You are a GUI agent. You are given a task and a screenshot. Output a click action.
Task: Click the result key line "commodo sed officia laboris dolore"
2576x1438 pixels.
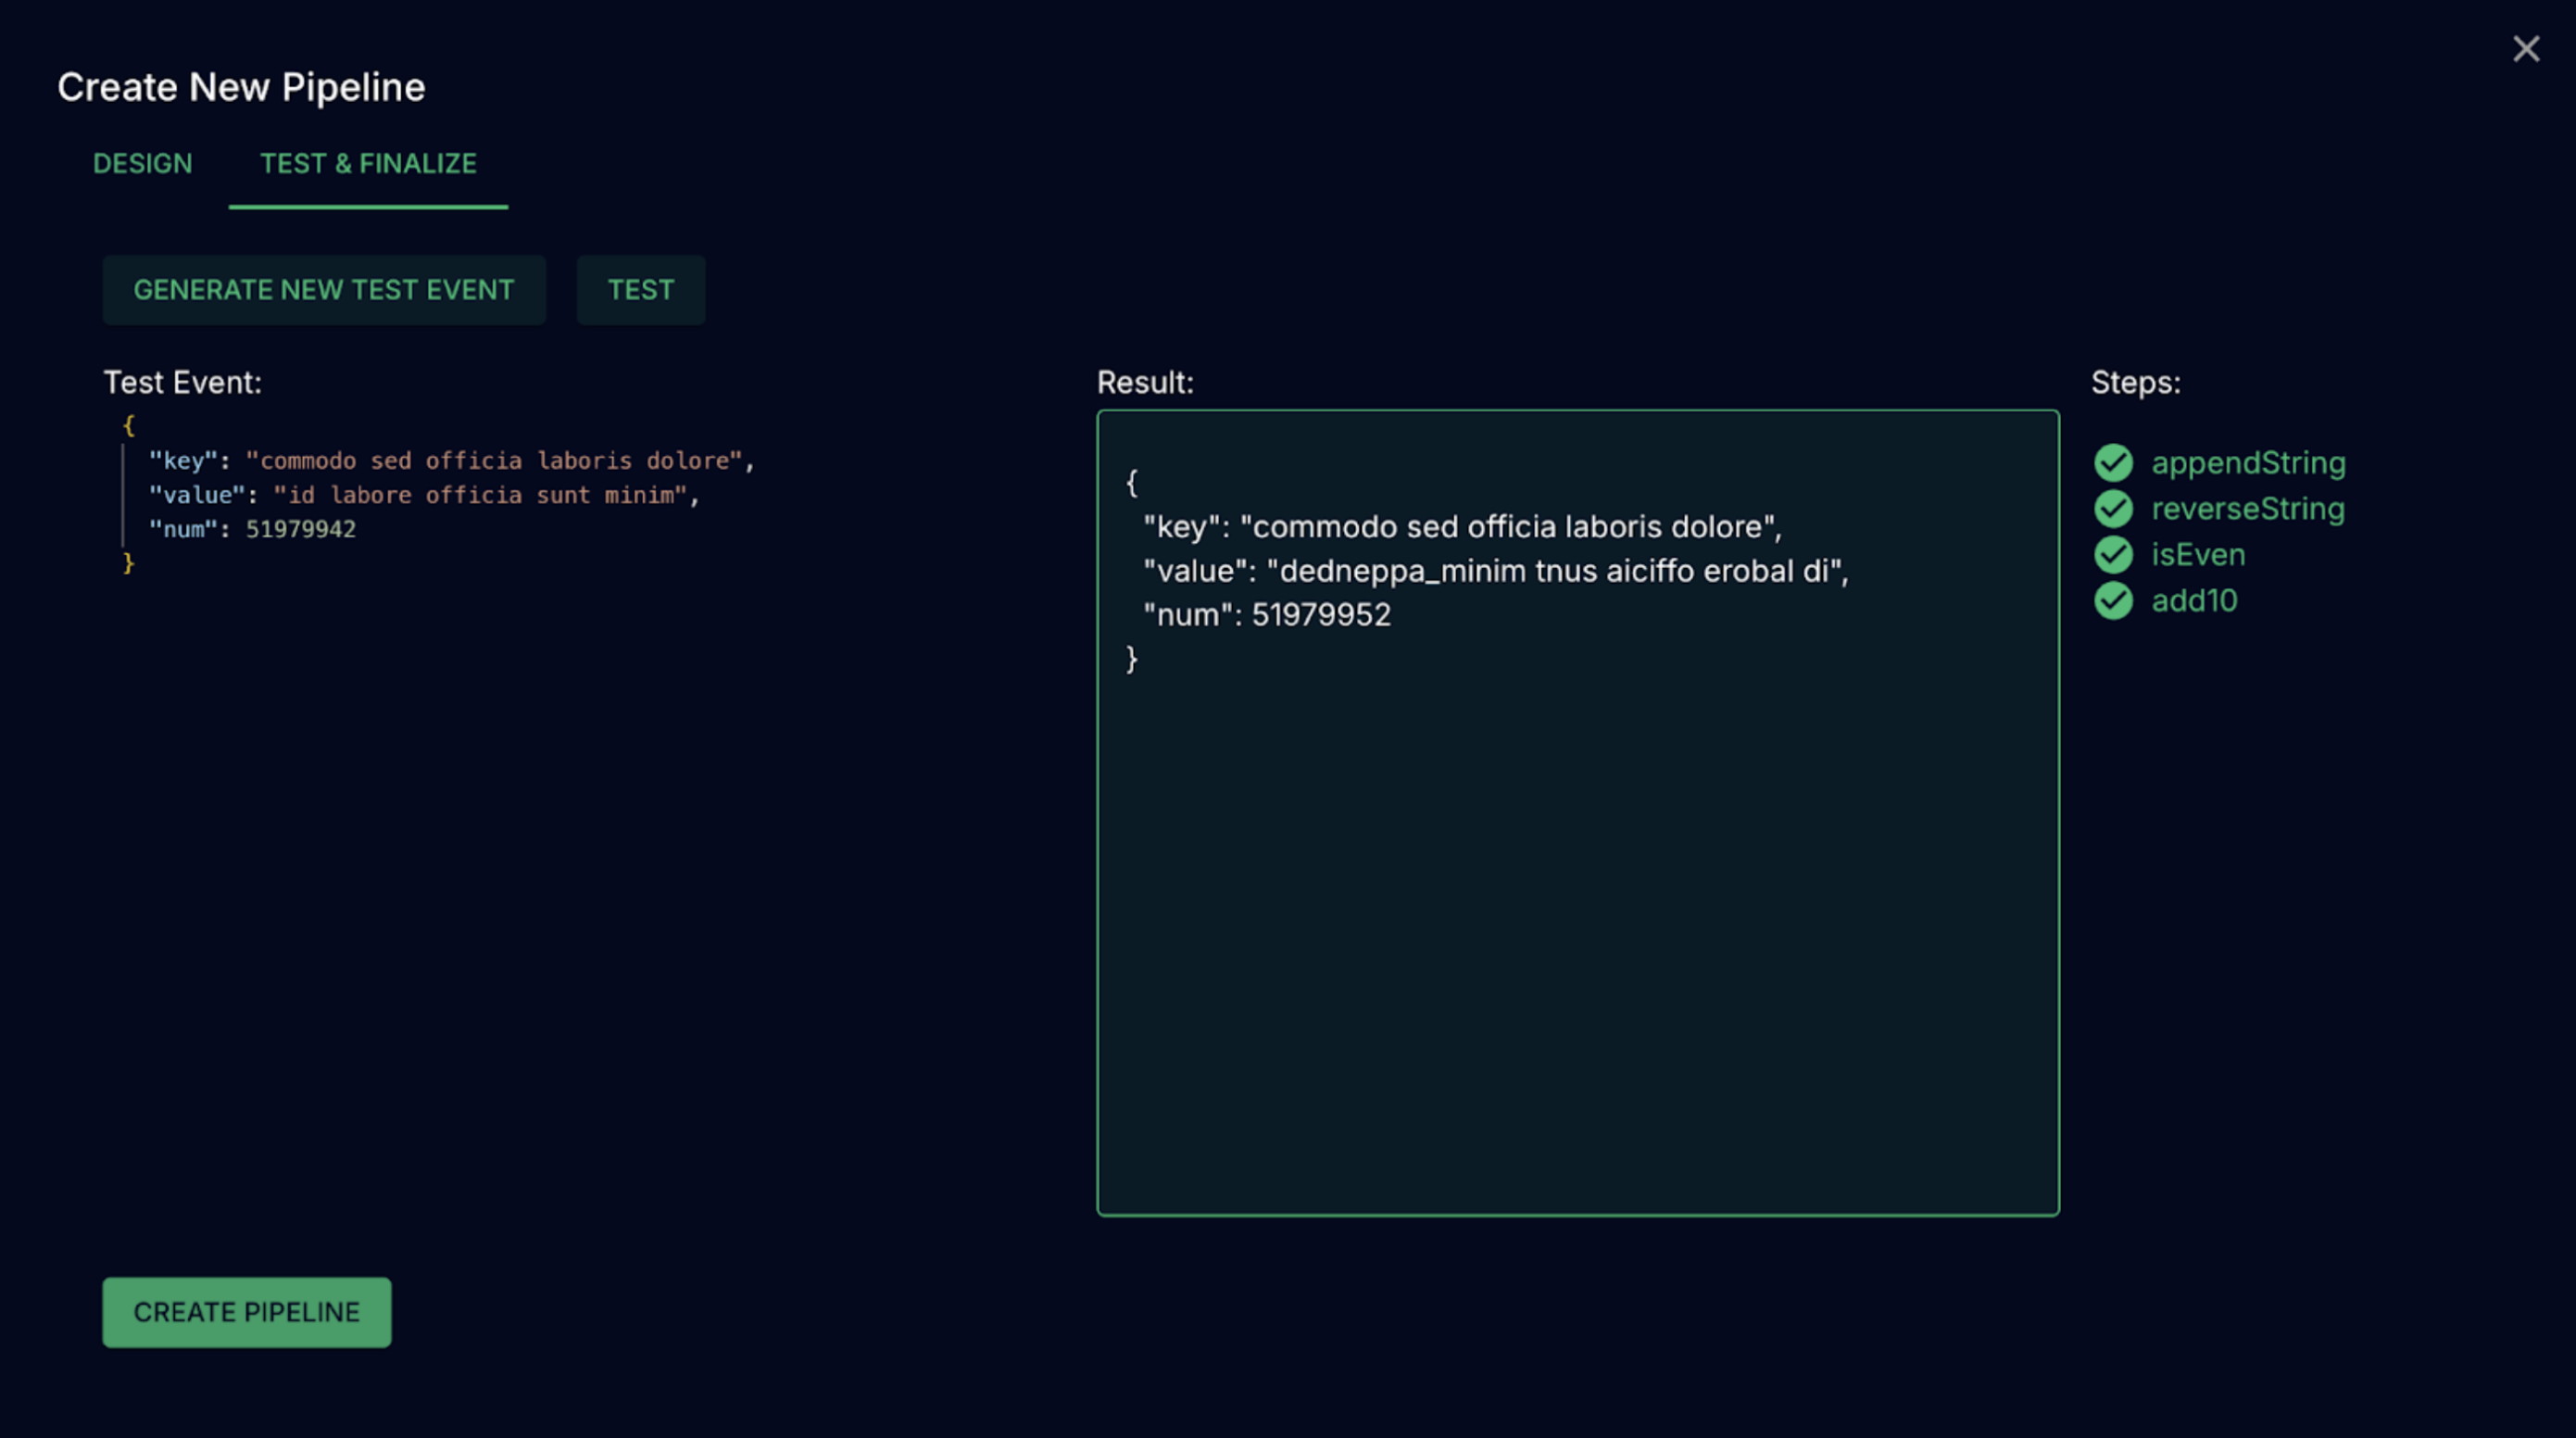[1462, 527]
